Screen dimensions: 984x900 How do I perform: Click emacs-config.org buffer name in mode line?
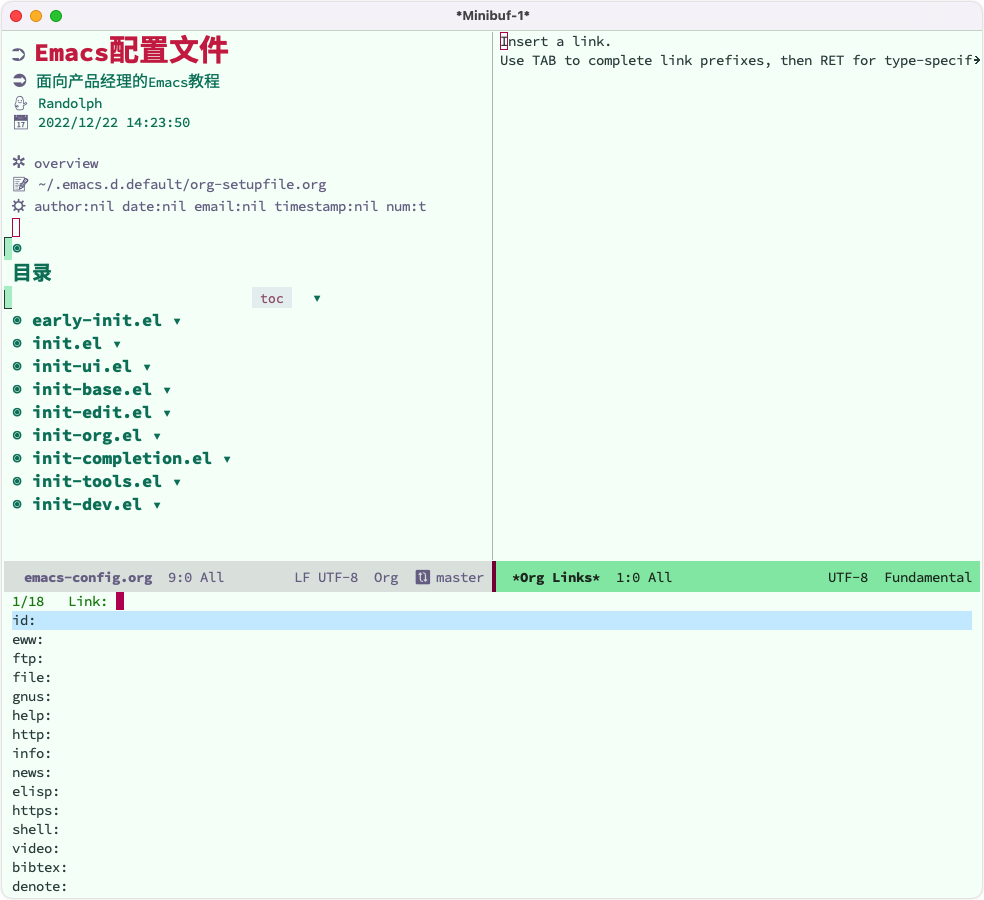(88, 577)
